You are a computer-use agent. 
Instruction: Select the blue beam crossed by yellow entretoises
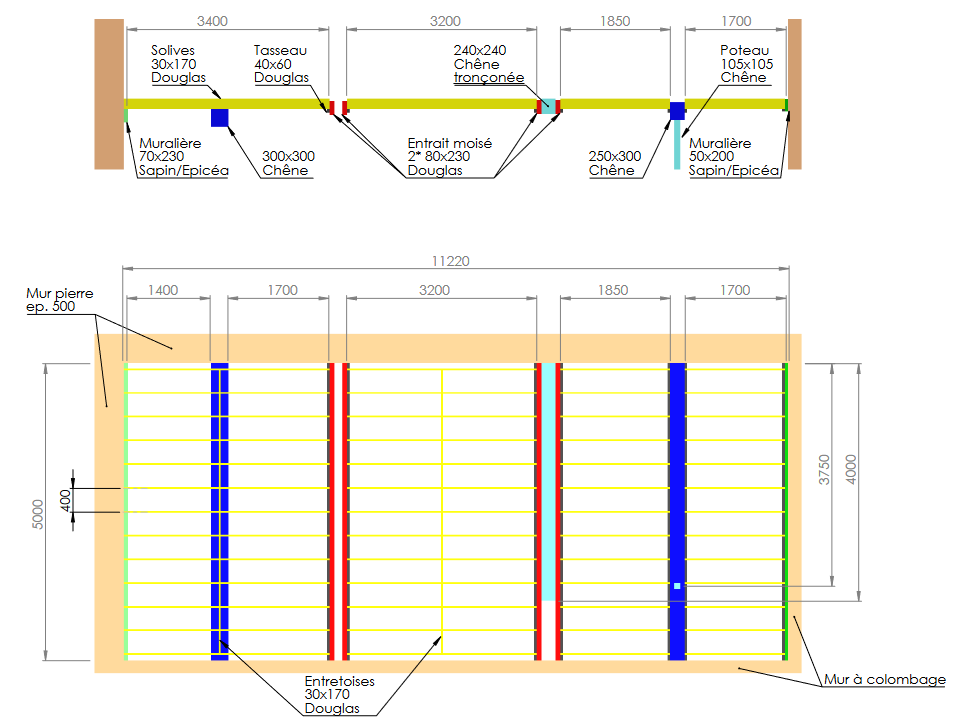(220, 512)
